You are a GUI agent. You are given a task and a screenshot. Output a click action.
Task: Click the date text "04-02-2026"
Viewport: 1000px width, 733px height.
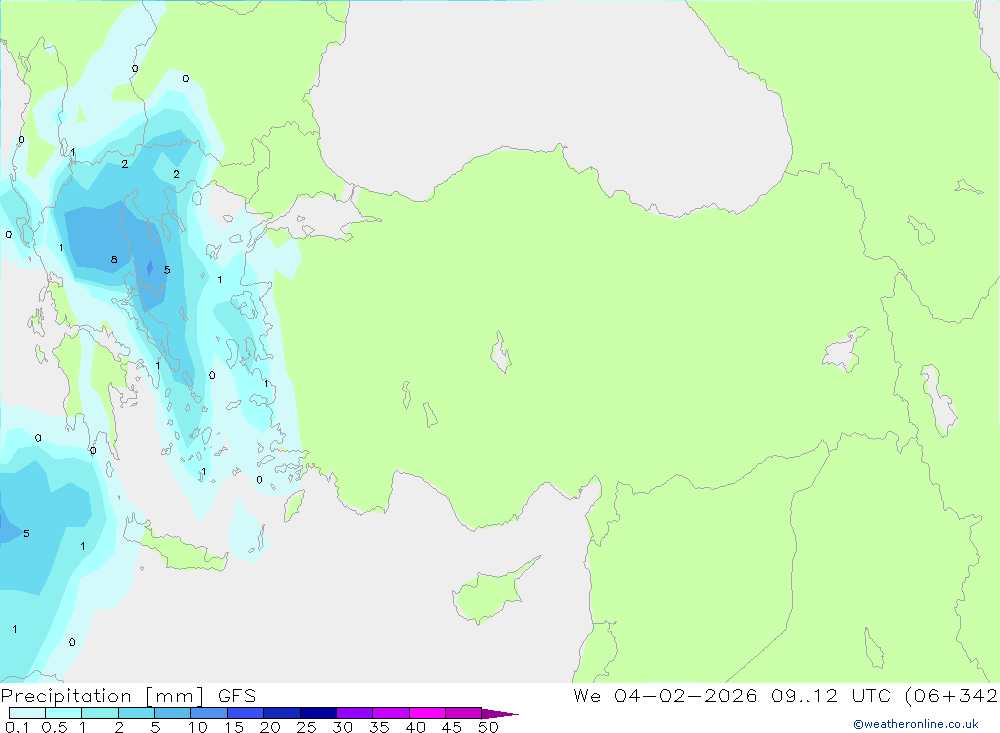click(x=686, y=695)
